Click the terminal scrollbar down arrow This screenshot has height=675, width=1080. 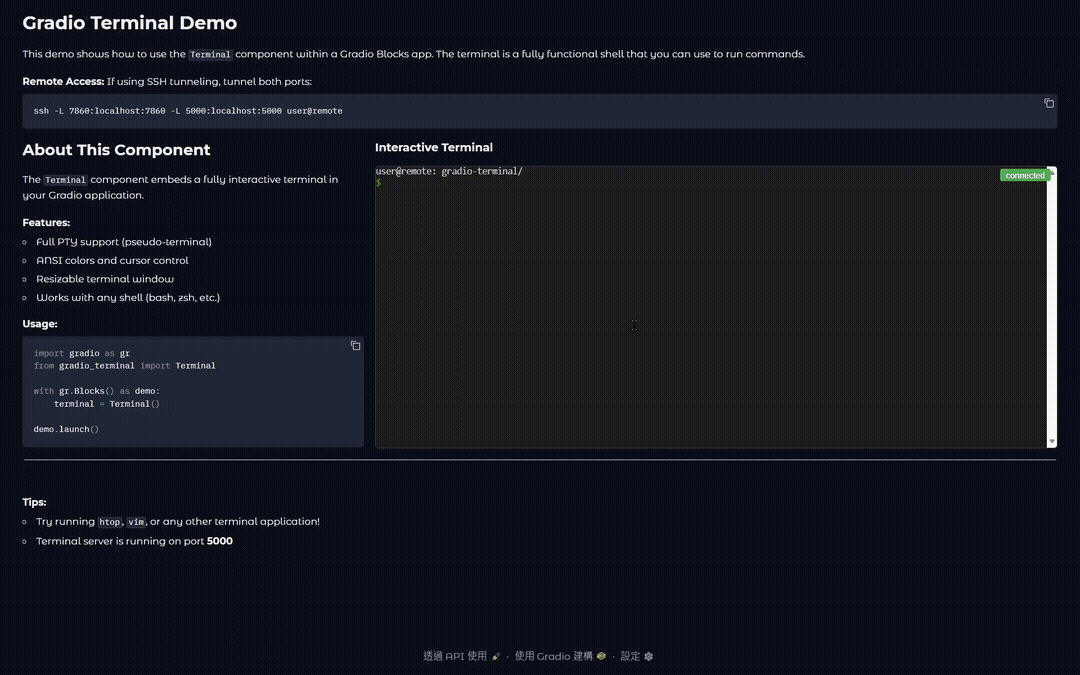tap(1052, 442)
